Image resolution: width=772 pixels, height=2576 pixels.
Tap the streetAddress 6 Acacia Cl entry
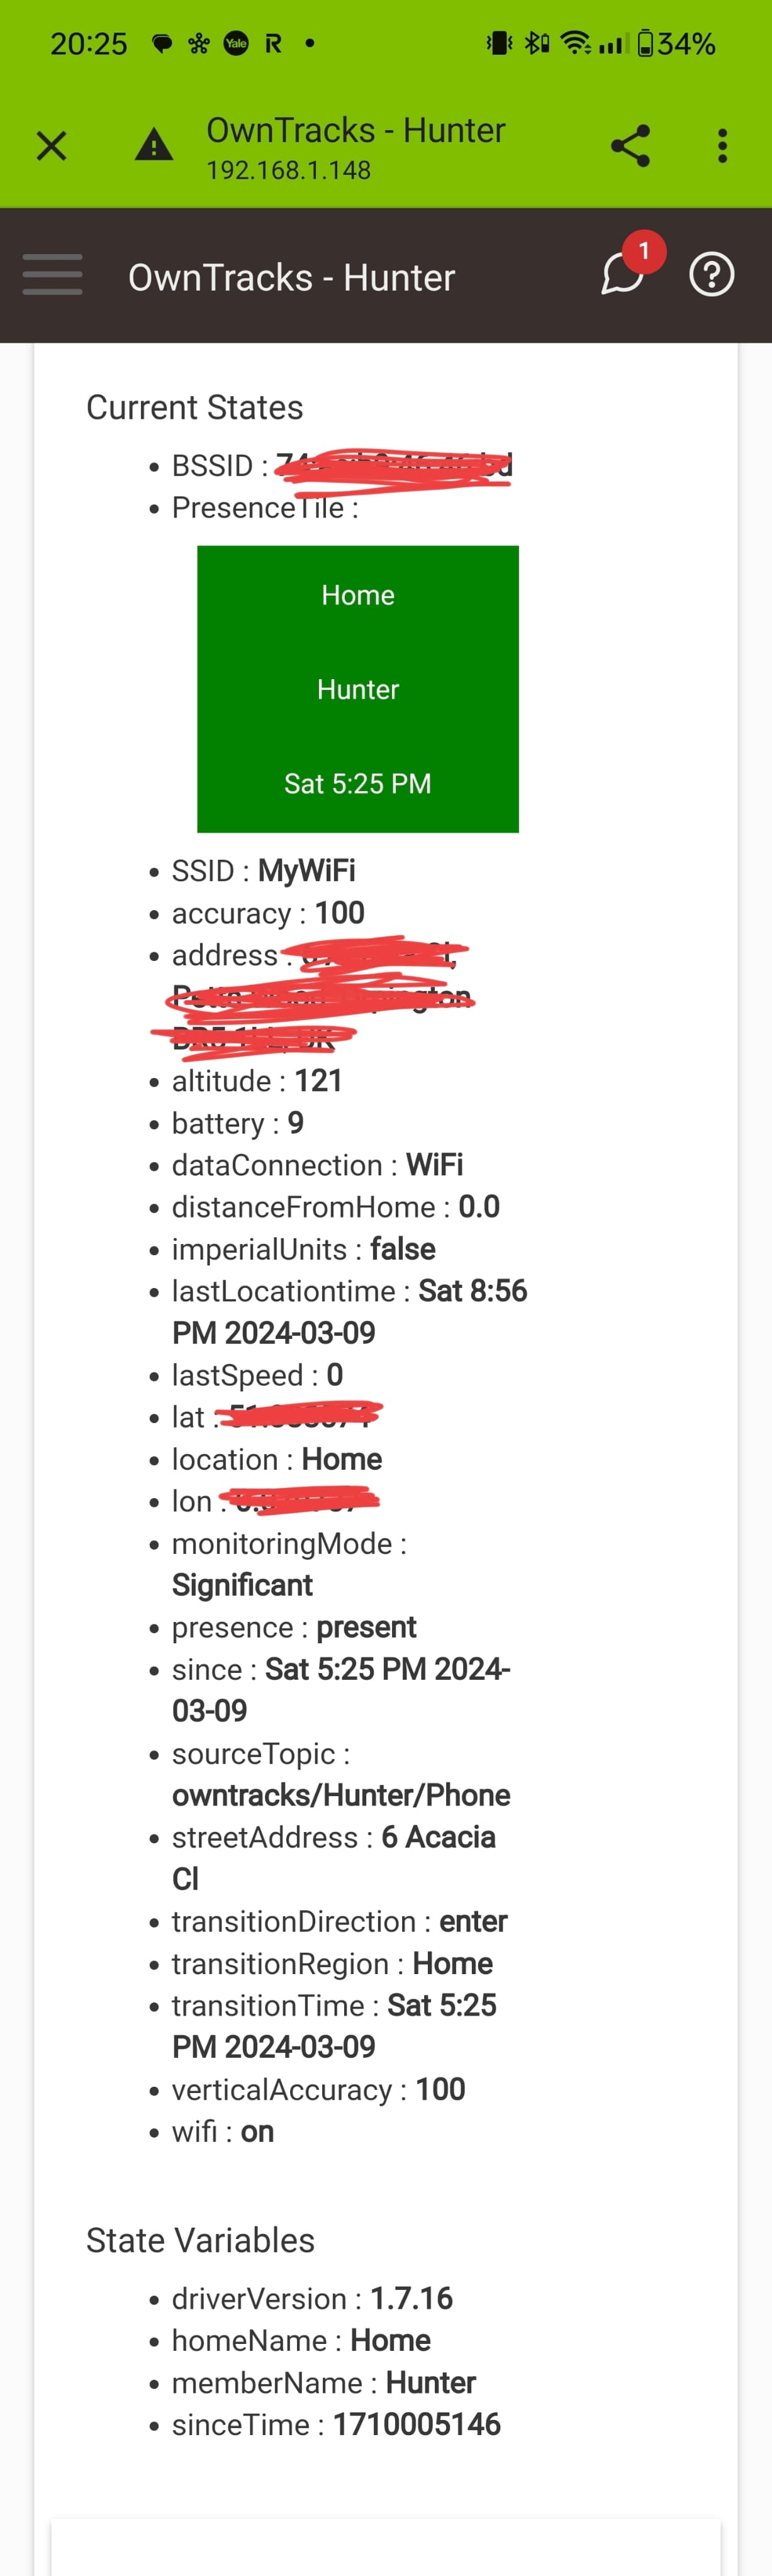coord(334,1858)
